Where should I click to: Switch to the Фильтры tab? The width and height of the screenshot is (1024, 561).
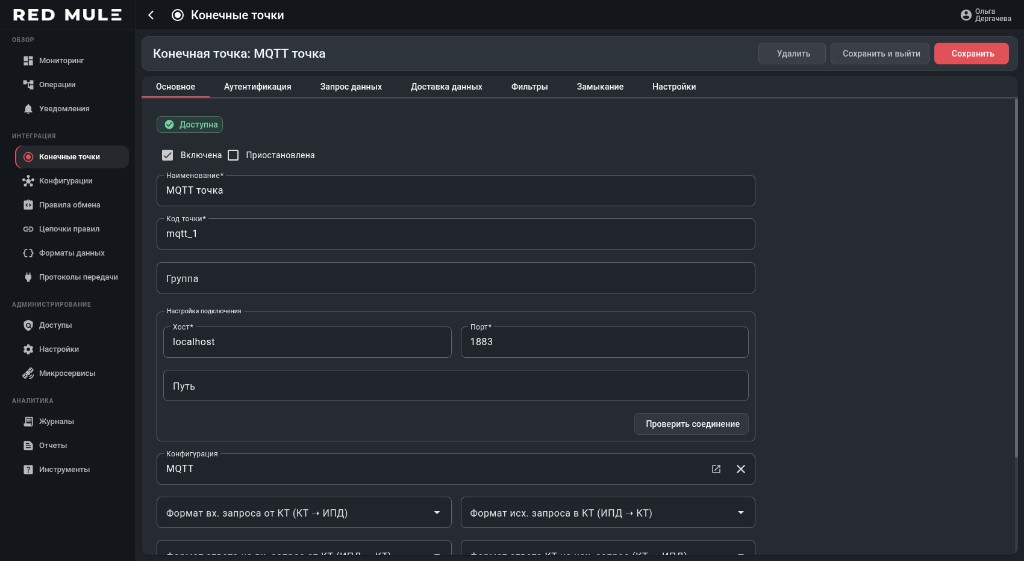pyautogui.click(x=530, y=87)
